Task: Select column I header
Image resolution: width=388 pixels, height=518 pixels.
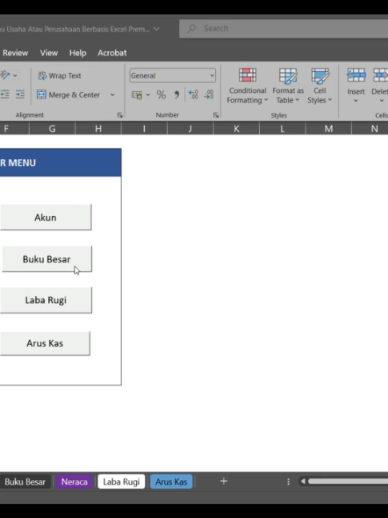Action: [144, 129]
